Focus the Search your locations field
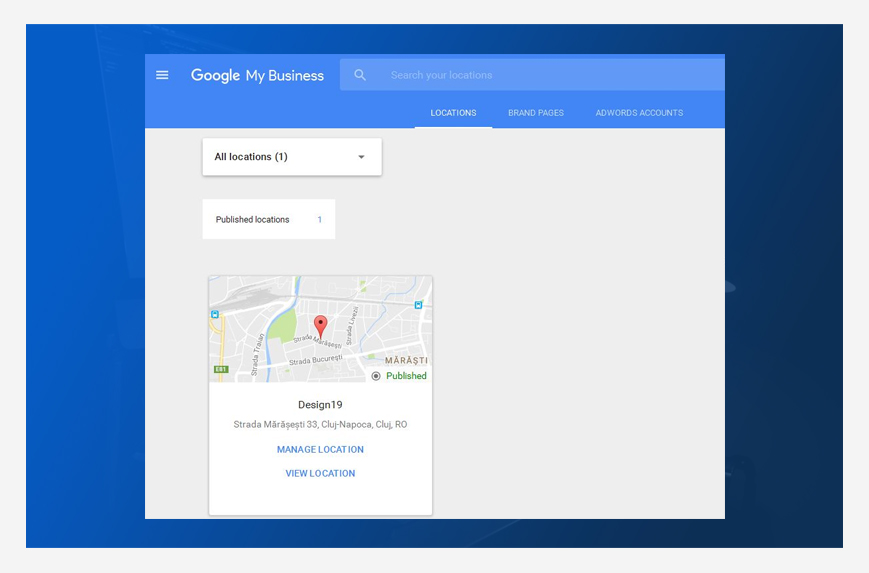Image resolution: width=869 pixels, height=573 pixels. [x=532, y=75]
